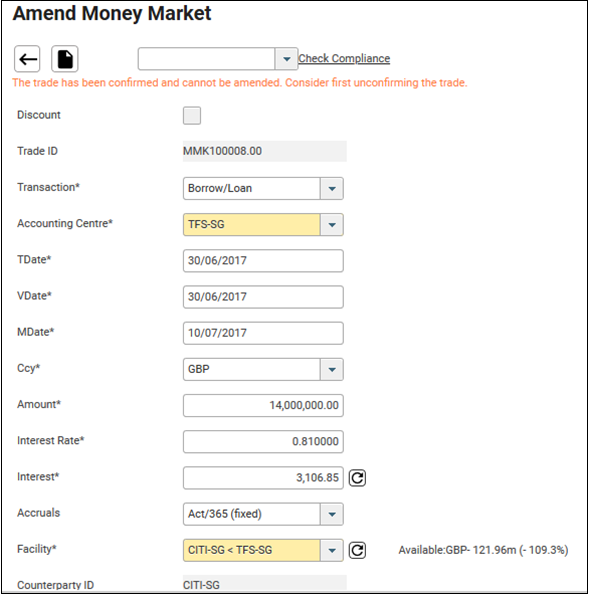The height and width of the screenshot is (595, 590).
Task: Click the document page icon
Action: point(65,59)
